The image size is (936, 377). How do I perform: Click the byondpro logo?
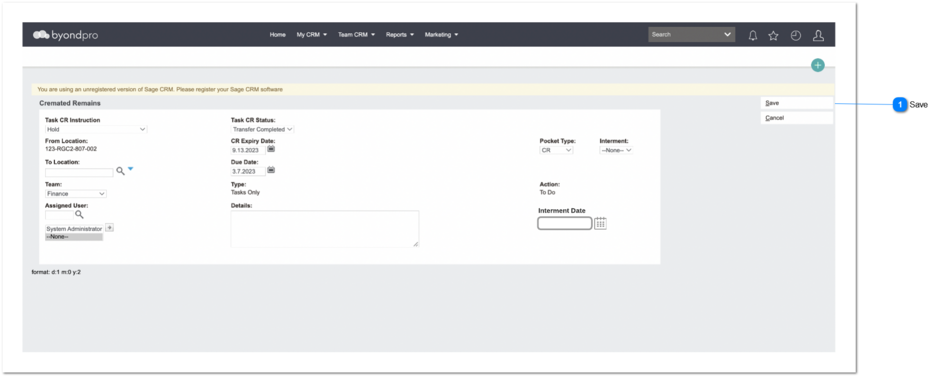65,35
